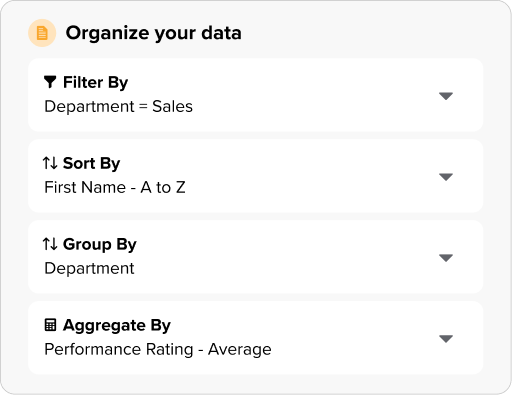Click the Aggregate By label
512x395 pixels.
117,325
